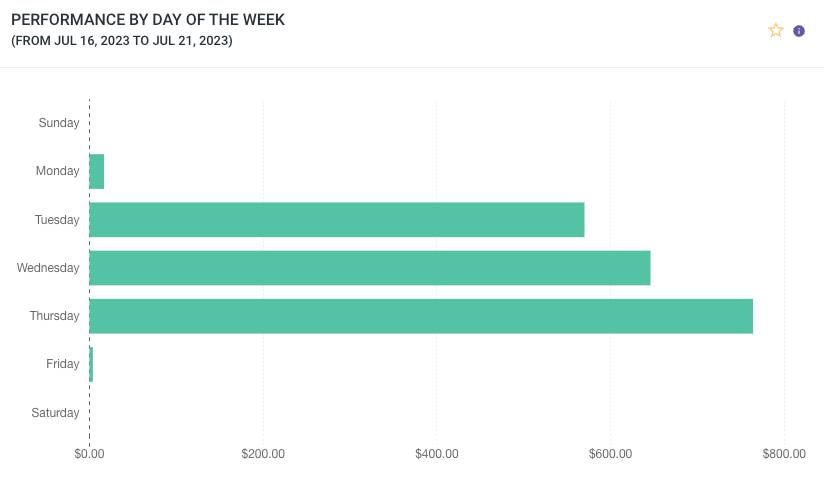This screenshot has width=824, height=481.
Task: Click the Friday axis label
Action: 63,364
